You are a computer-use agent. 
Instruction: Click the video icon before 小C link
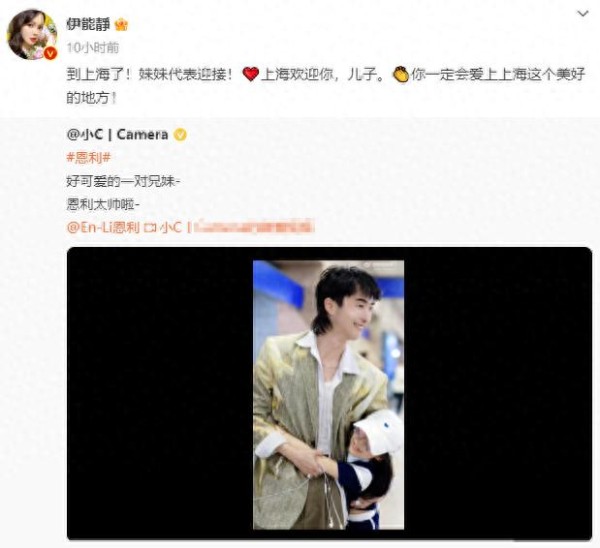[150, 228]
